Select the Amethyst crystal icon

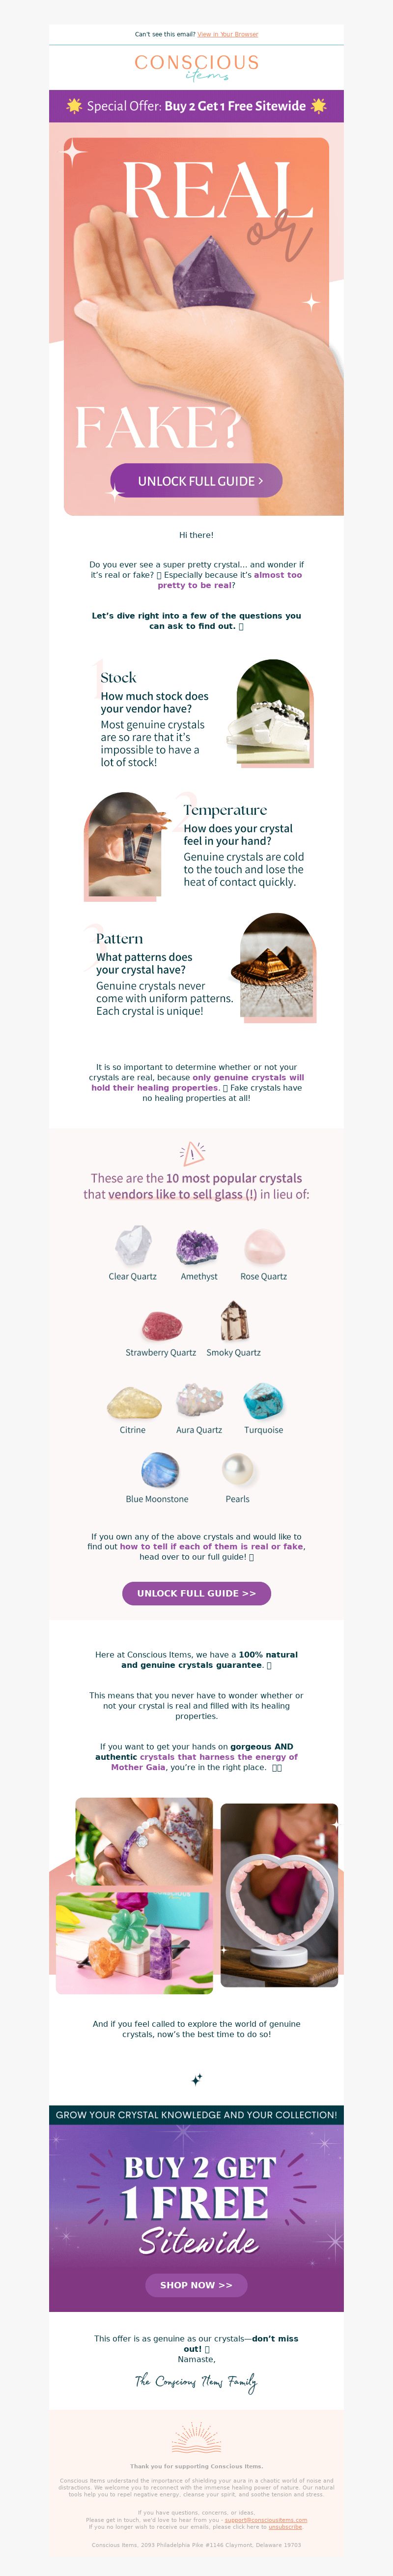pyautogui.click(x=197, y=1247)
